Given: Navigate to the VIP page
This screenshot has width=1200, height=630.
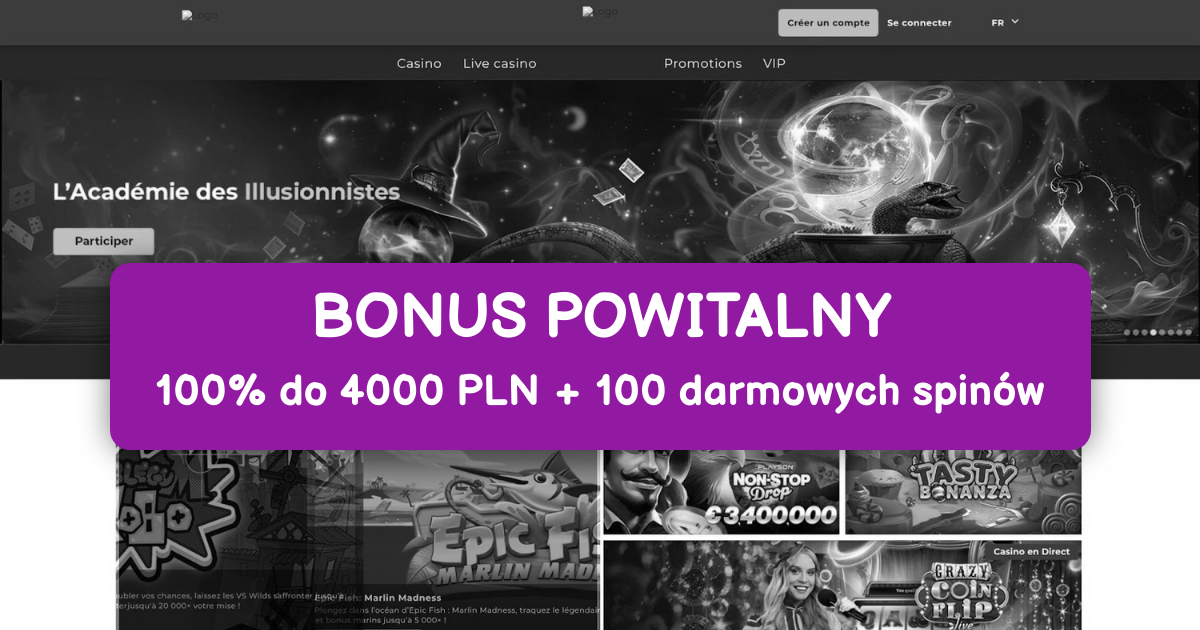Looking at the screenshot, I should click(x=774, y=63).
